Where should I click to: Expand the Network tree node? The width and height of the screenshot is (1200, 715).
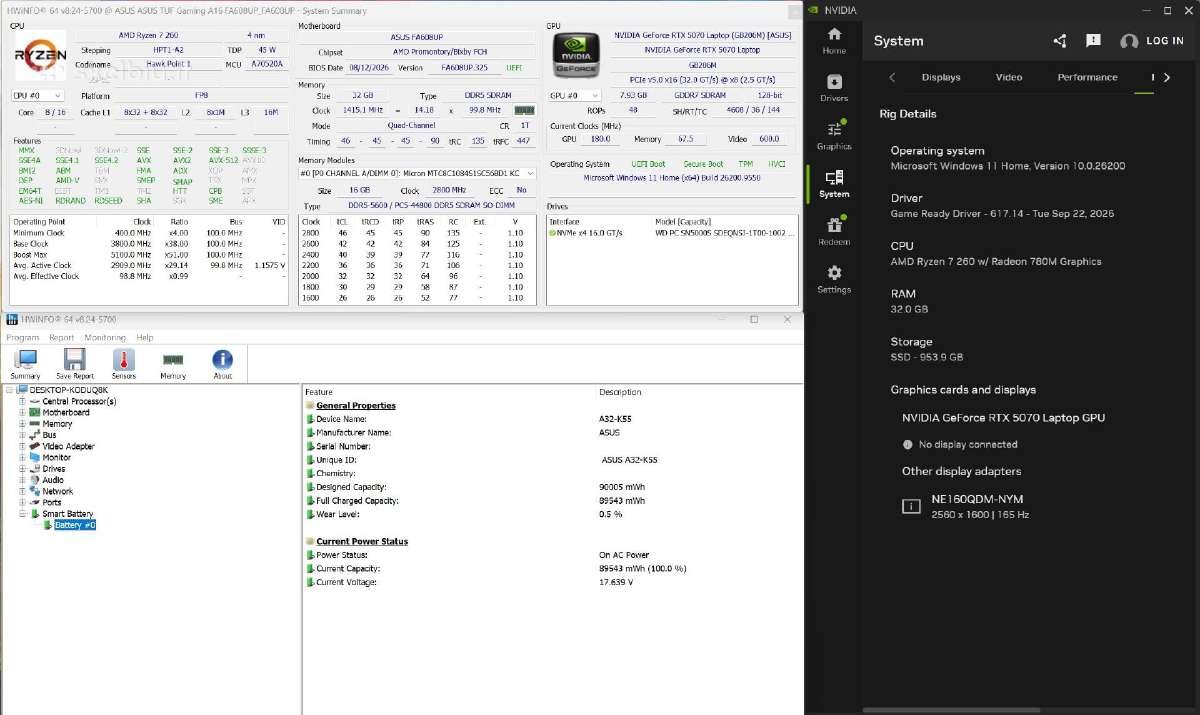pyautogui.click(x=22, y=491)
